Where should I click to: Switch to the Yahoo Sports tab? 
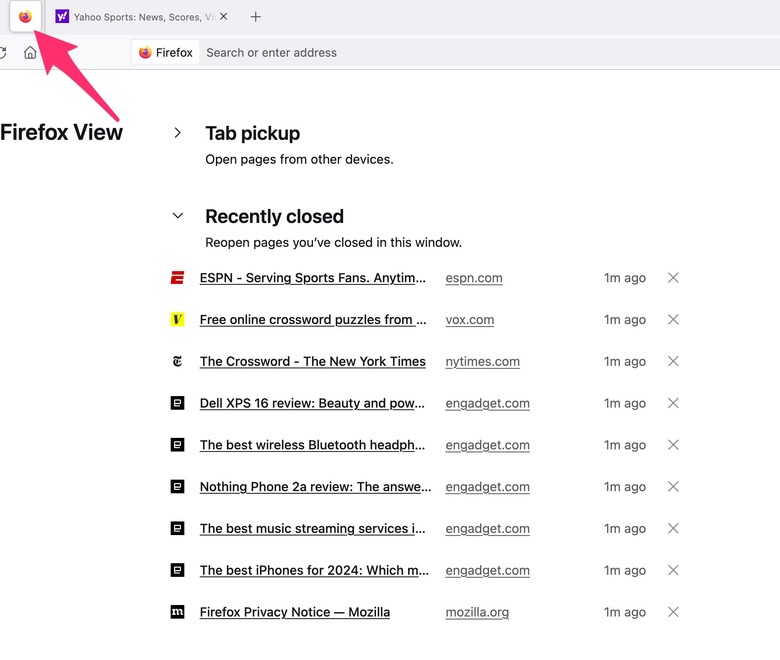[x=142, y=17]
